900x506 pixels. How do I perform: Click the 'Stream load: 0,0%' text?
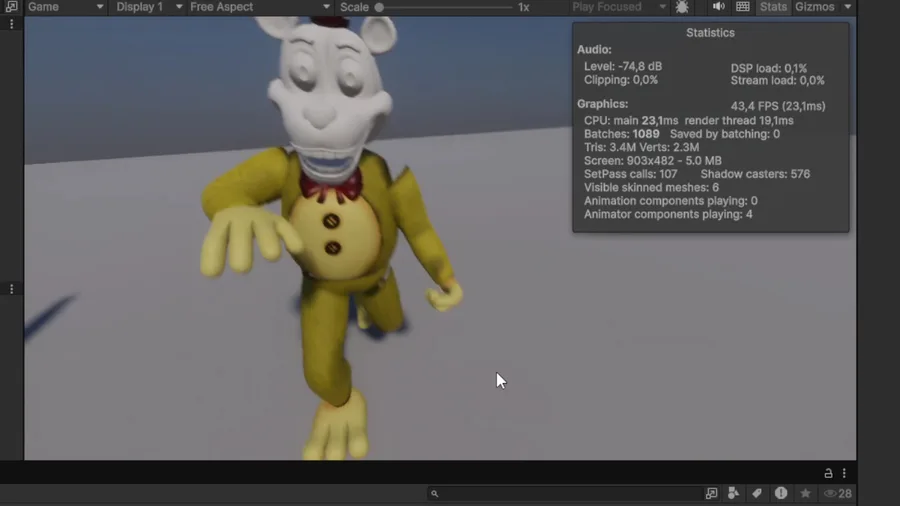point(777,81)
